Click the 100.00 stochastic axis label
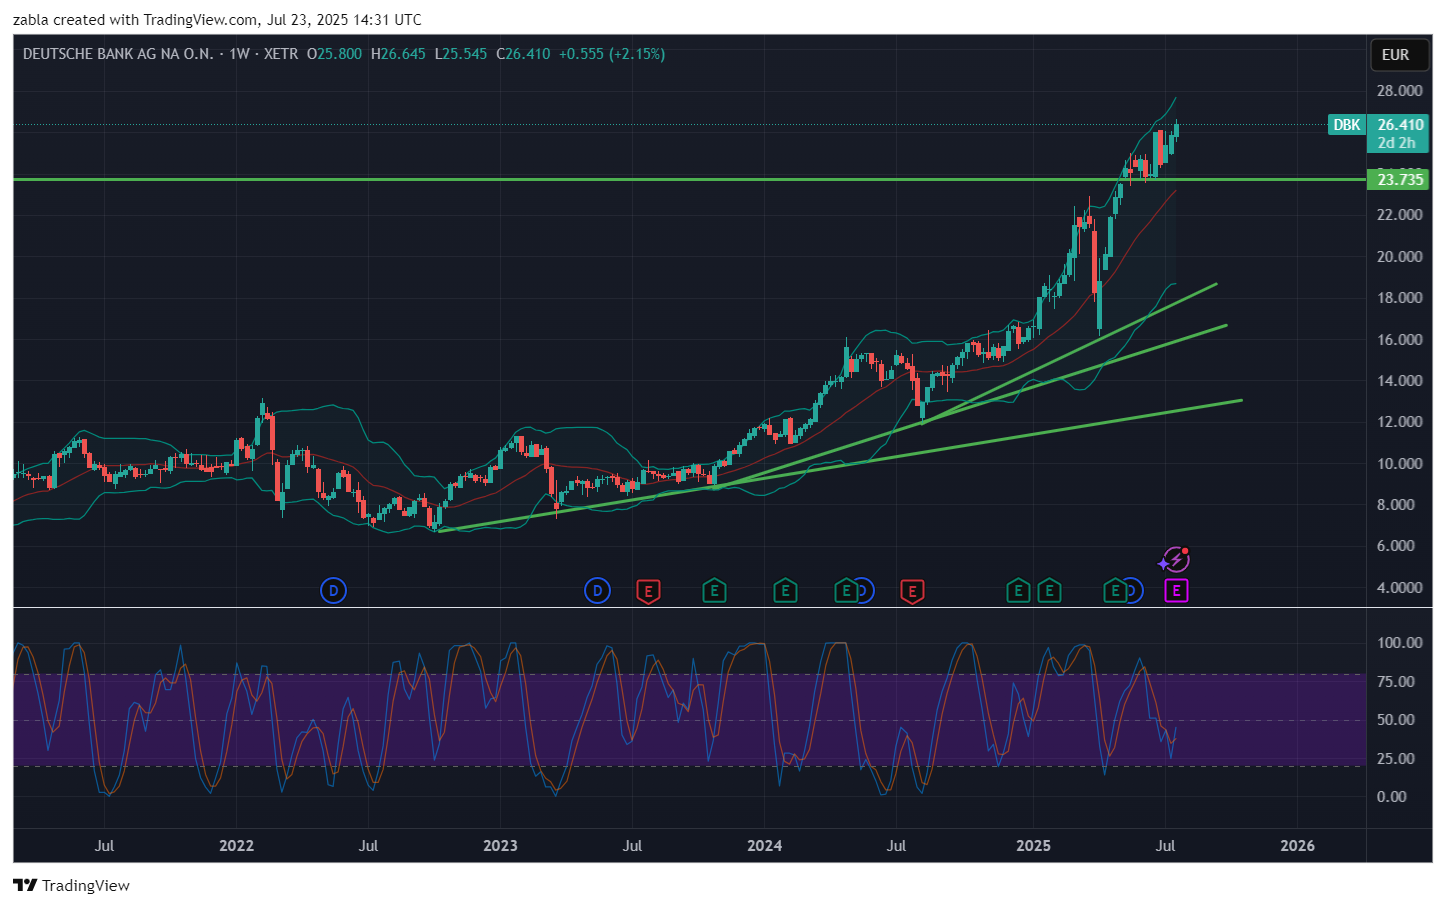The height and width of the screenshot is (907, 1446). coord(1398,643)
